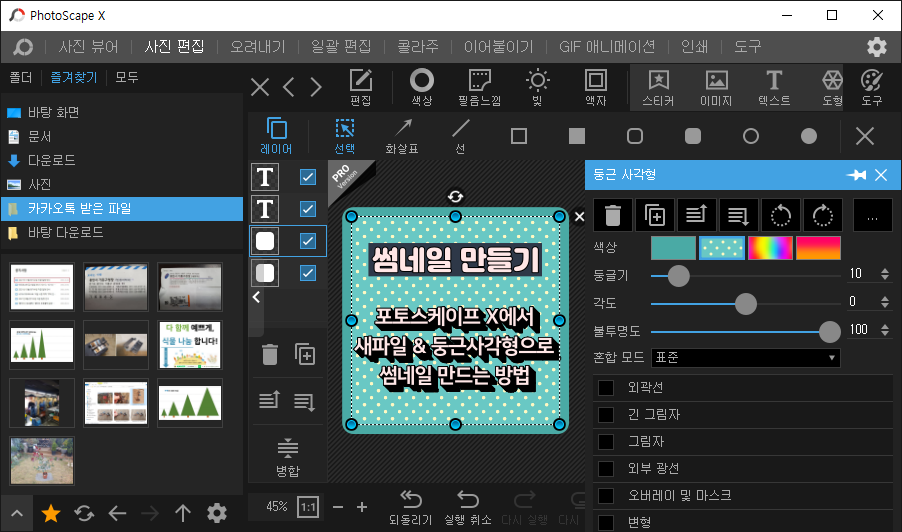Click the 실행 취소 (Undo) button
Image resolution: width=902 pixels, height=532 pixels.
coord(468,507)
